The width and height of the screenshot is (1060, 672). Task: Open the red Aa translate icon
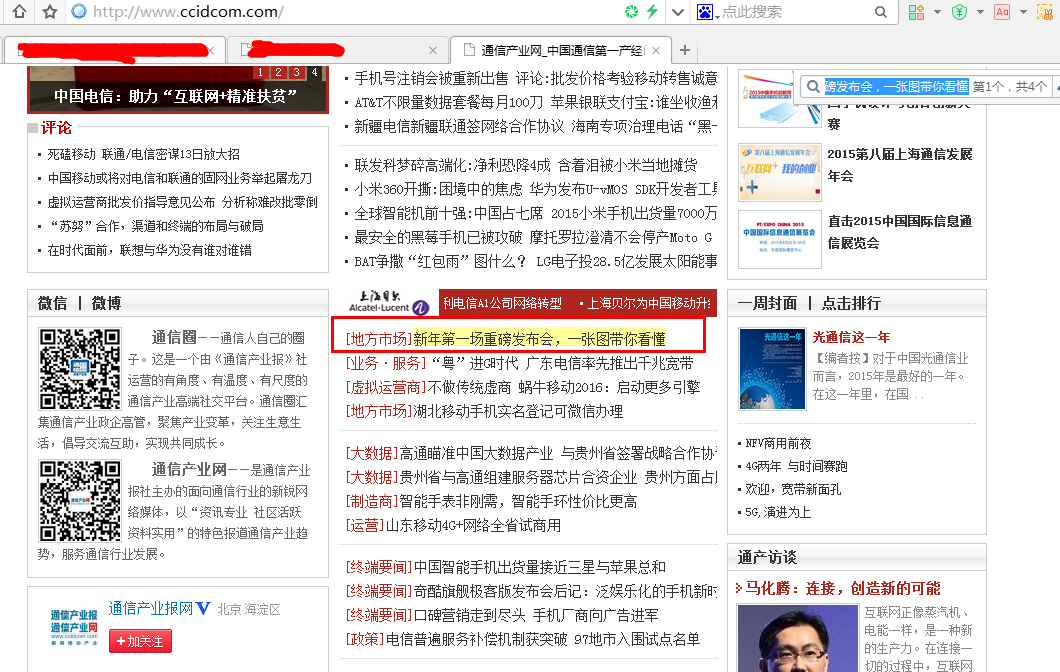[1002, 11]
